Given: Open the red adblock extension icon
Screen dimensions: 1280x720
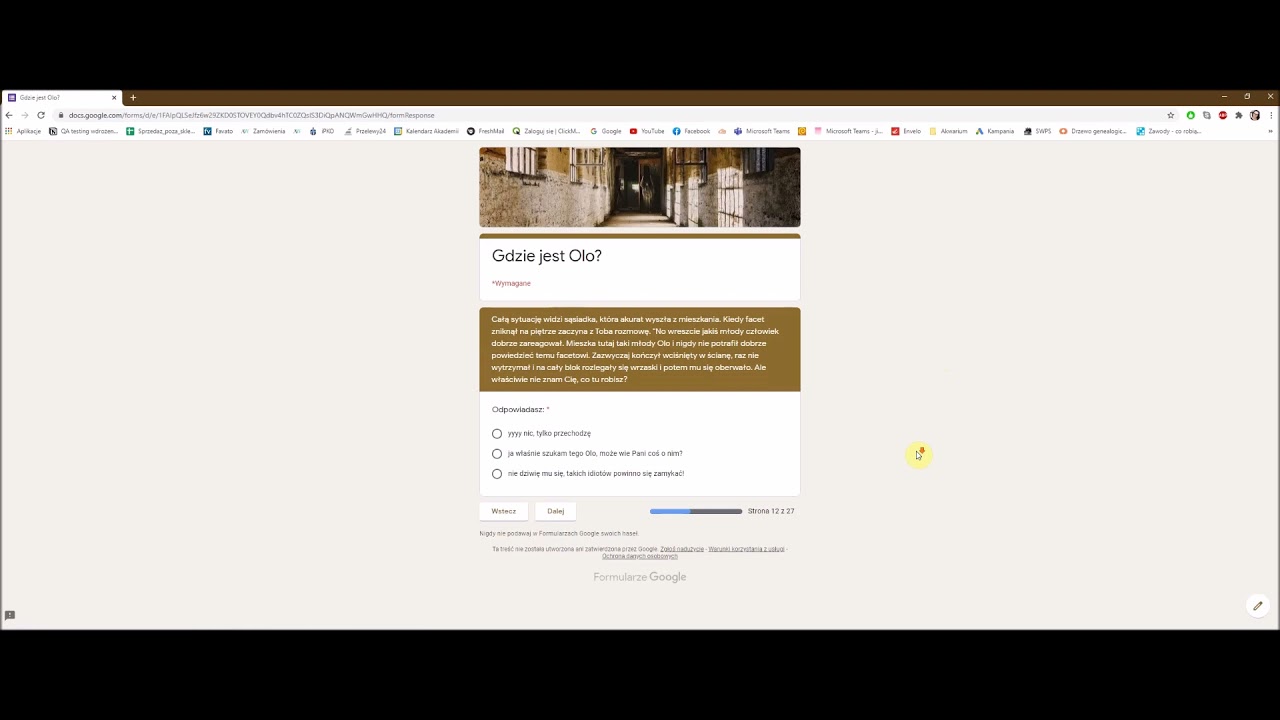Looking at the screenshot, I should (x=1222, y=115).
